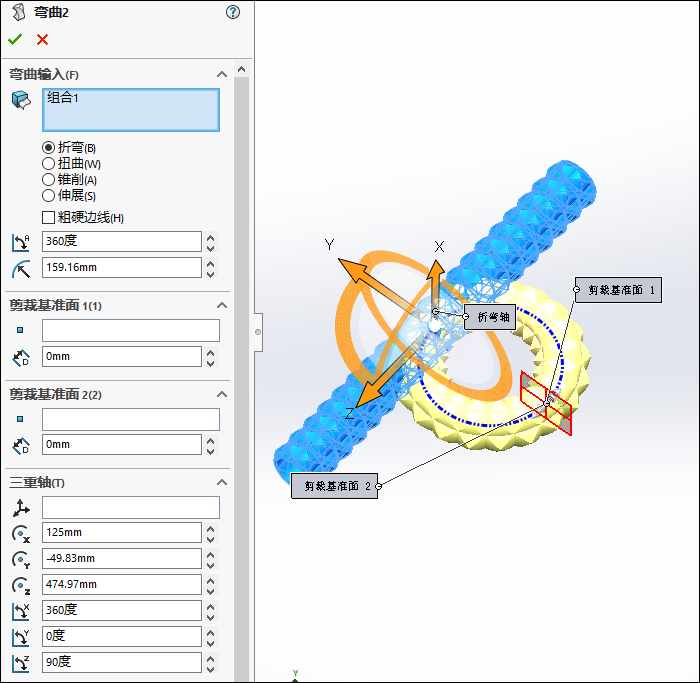Screen dimensions: 700x683
Task: Click the 折弯轴 callout label in viewport
Action: (490, 317)
